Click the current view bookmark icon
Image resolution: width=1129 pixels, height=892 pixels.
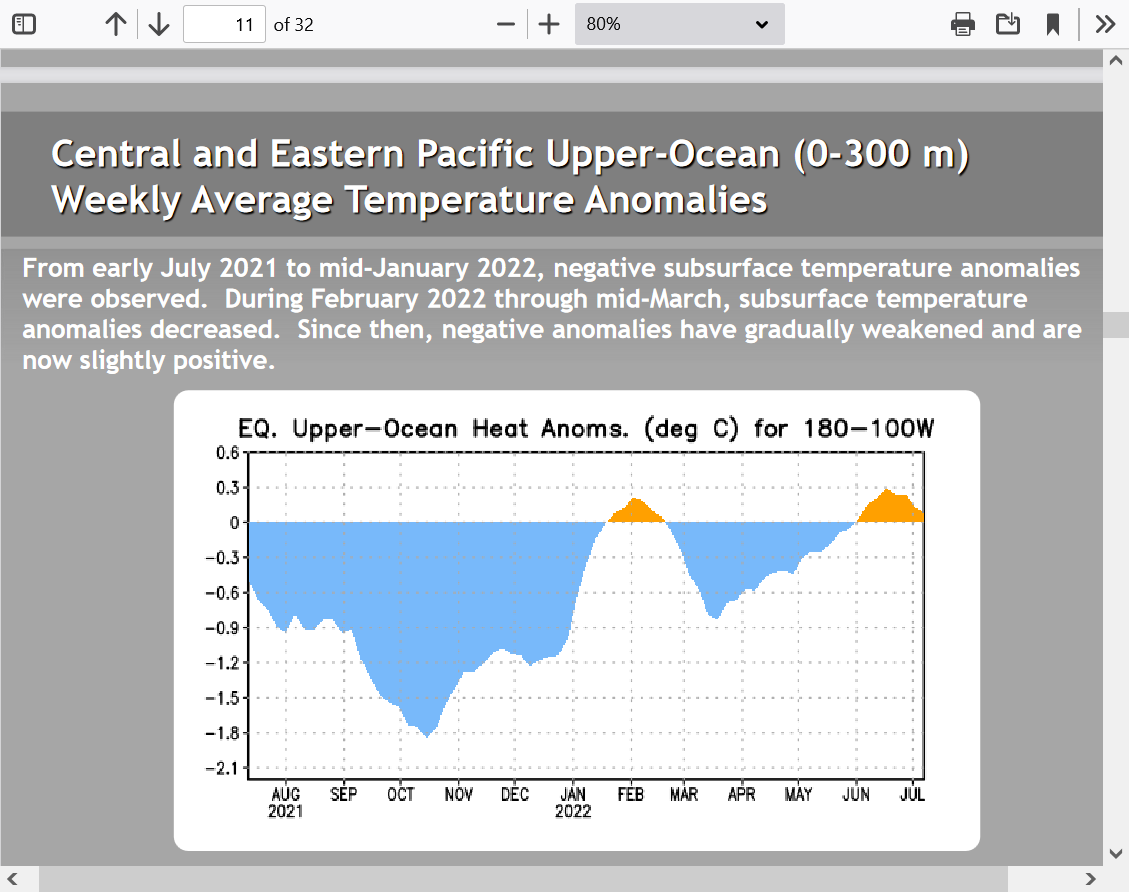pyautogui.click(x=1053, y=24)
